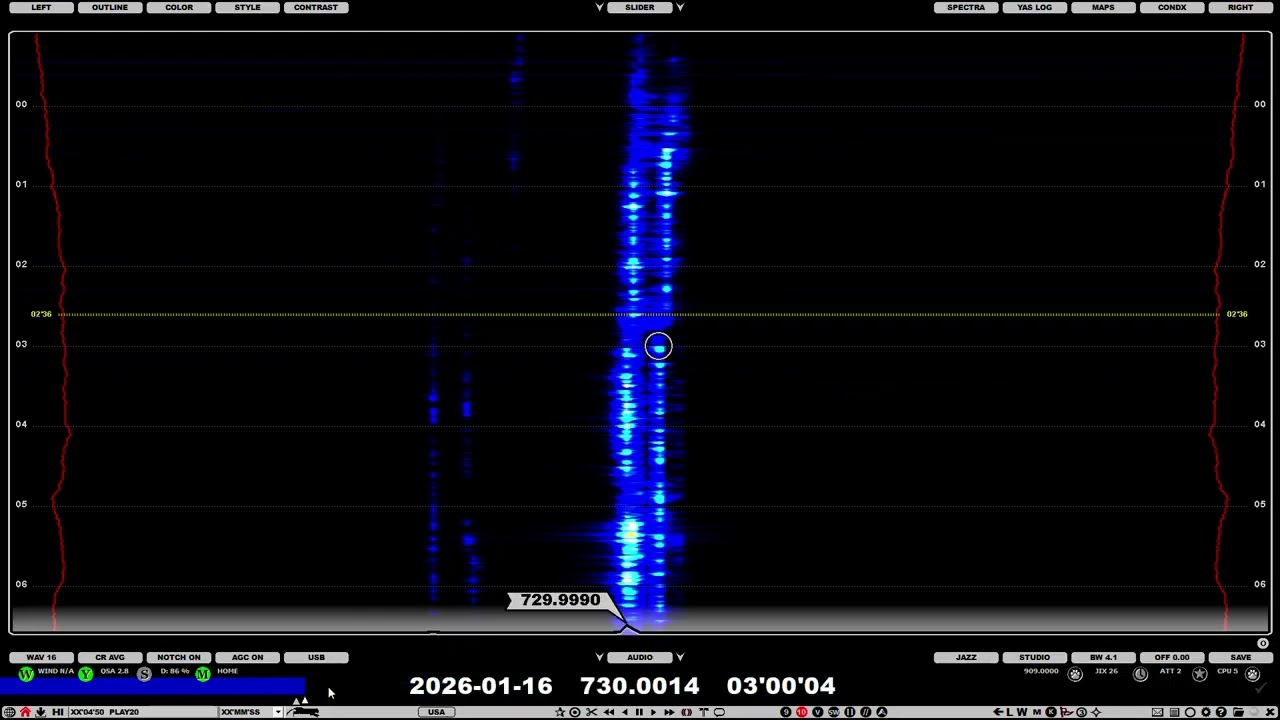Screen dimensions: 1280x720
Task: Click the SAVE button
Action: pyautogui.click(x=1240, y=657)
